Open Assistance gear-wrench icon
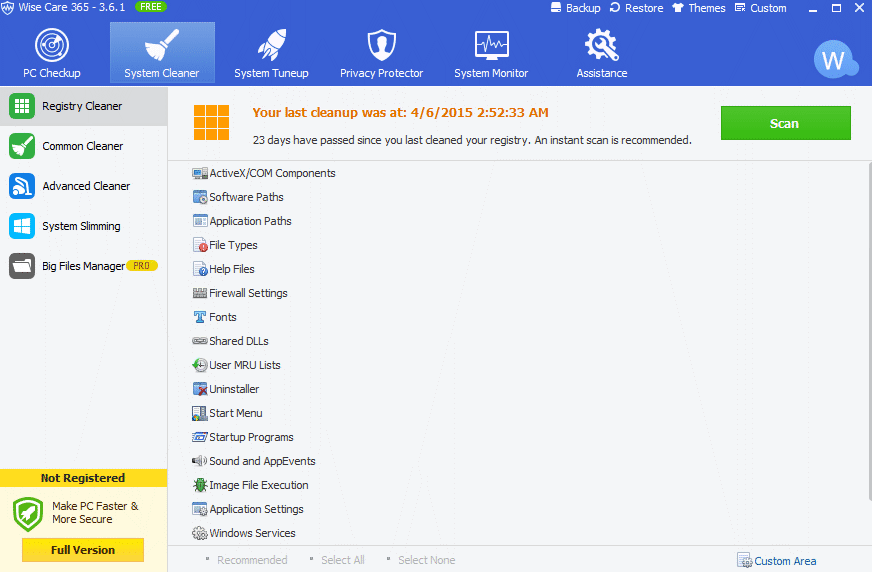Image resolution: width=872 pixels, height=572 pixels. (602, 44)
